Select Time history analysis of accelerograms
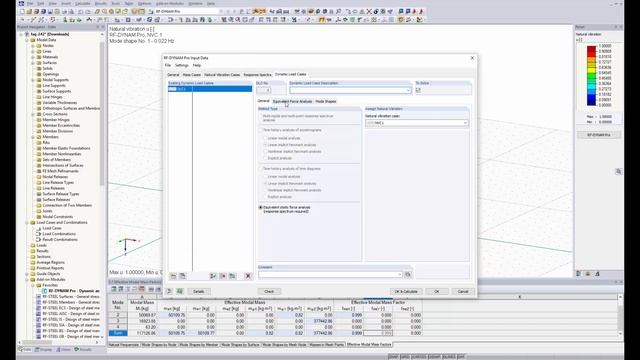Screen dimensions: 640x360 [x=260, y=130]
